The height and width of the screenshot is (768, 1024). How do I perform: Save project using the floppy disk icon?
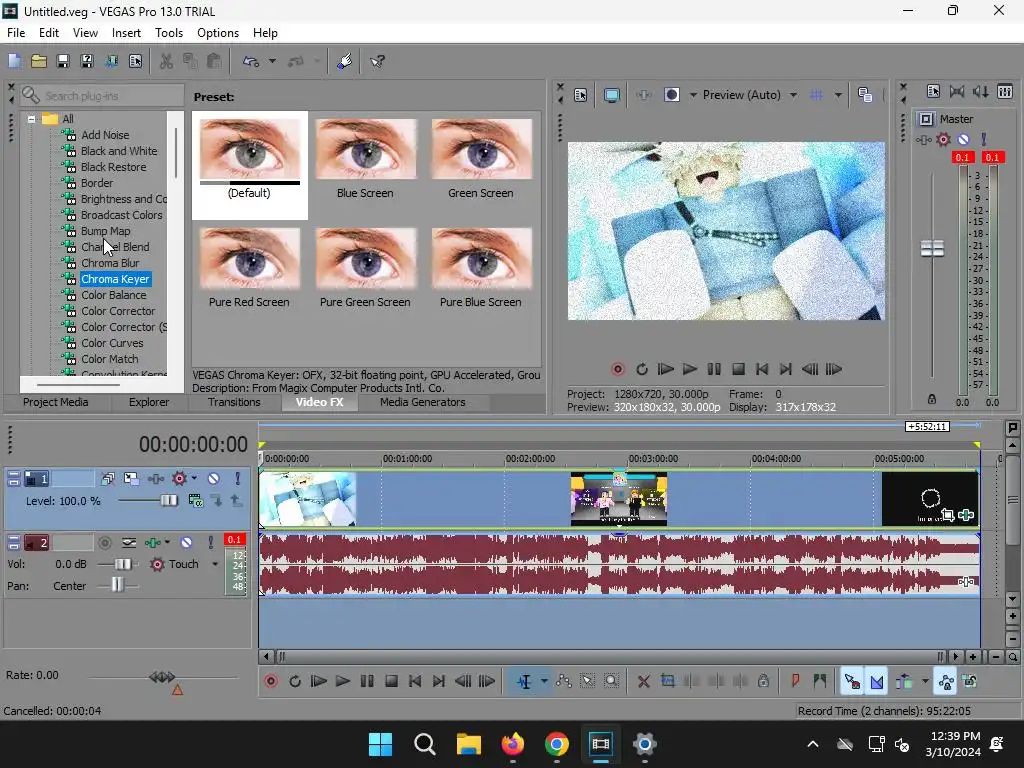tap(63, 61)
